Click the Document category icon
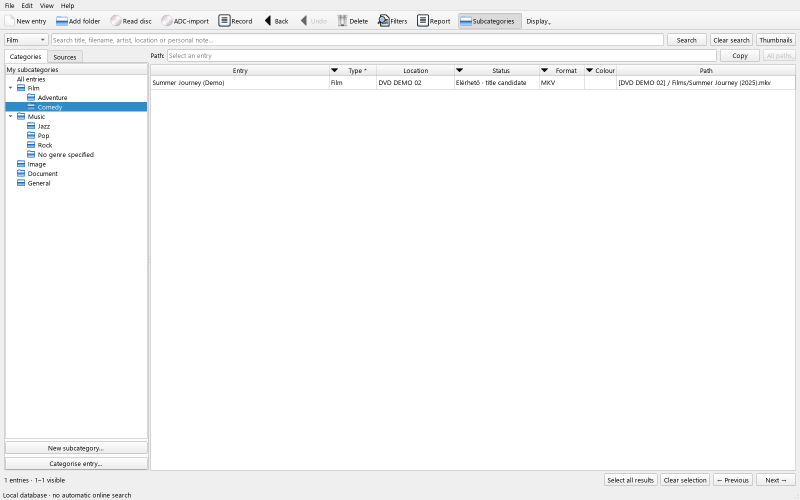This screenshot has width=800, height=500. [21, 173]
